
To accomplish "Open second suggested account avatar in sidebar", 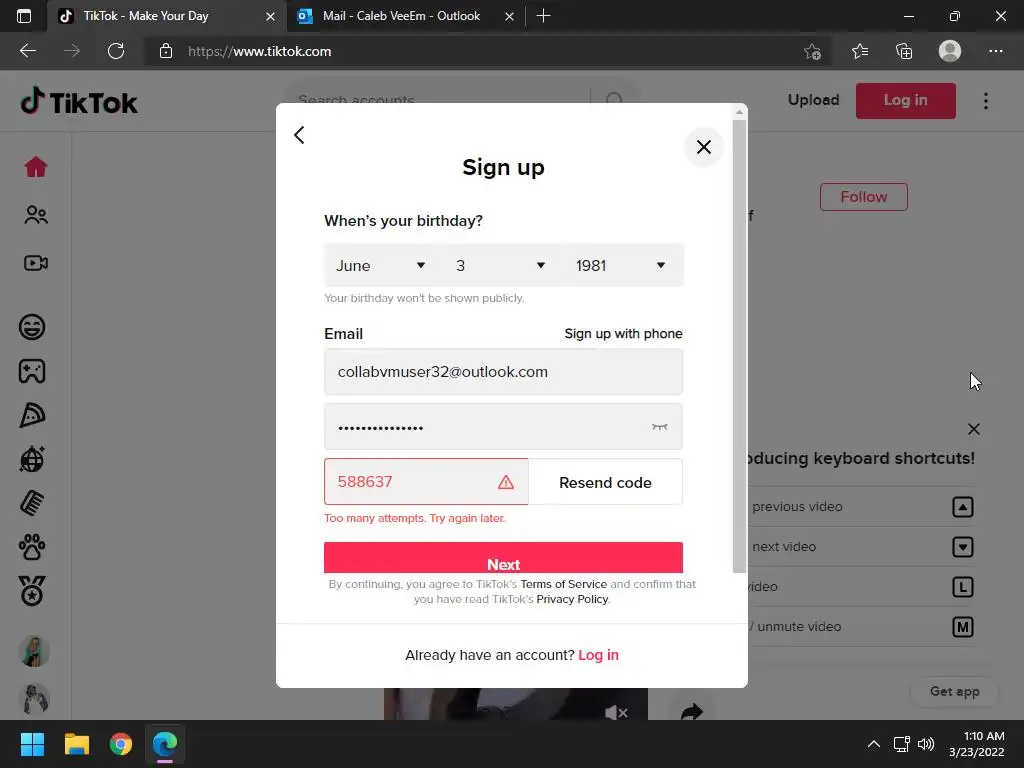I will pyautogui.click(x=34, y=699).
